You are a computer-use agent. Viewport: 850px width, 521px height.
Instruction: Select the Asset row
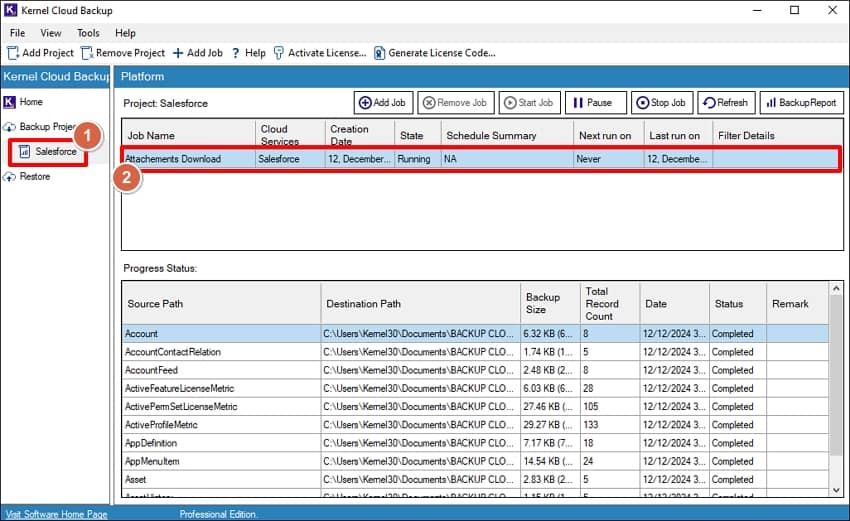tap(475, 480)
